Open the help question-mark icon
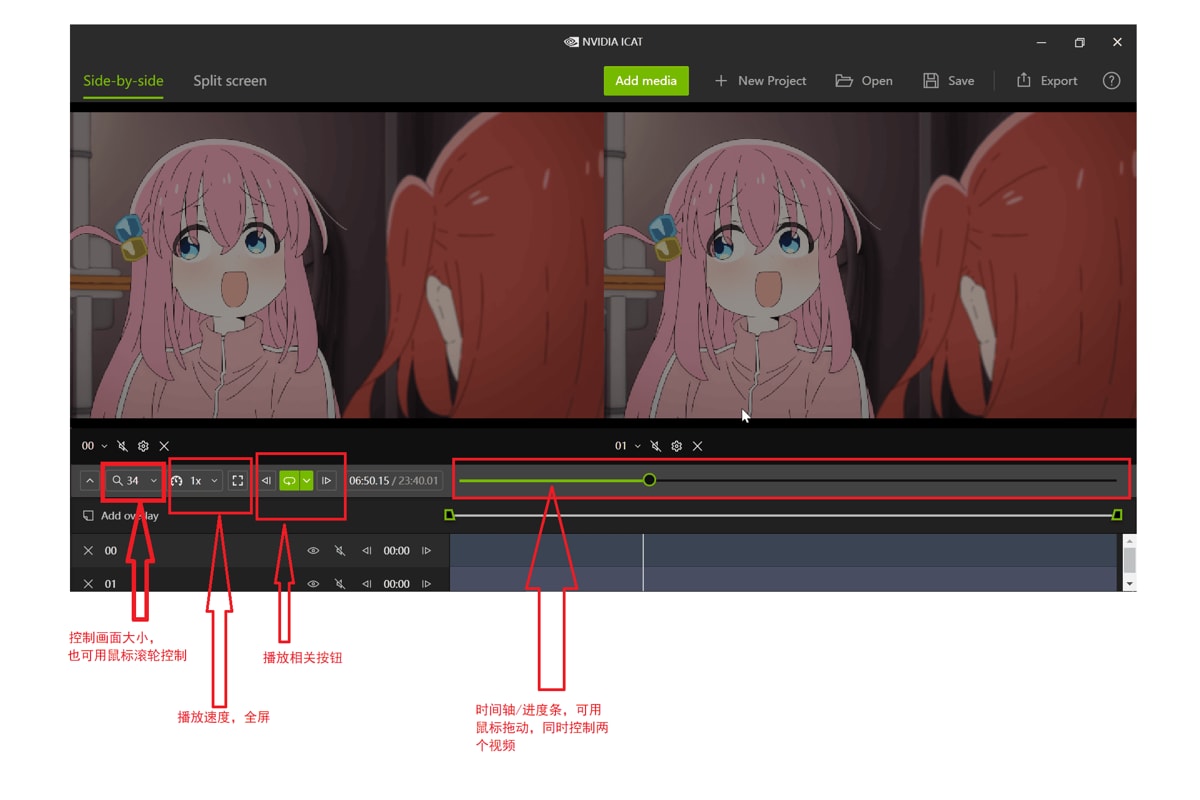 point(1111,81)
